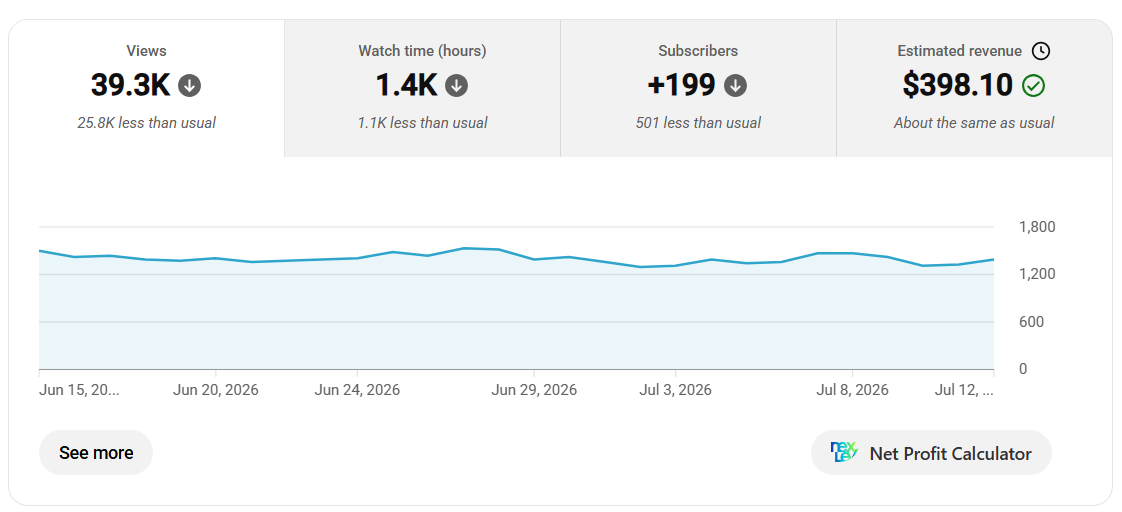Click the down-arrow icon next to 39.3K views
This screenshot has width=1122, height=512.
[x=190, y=86]
